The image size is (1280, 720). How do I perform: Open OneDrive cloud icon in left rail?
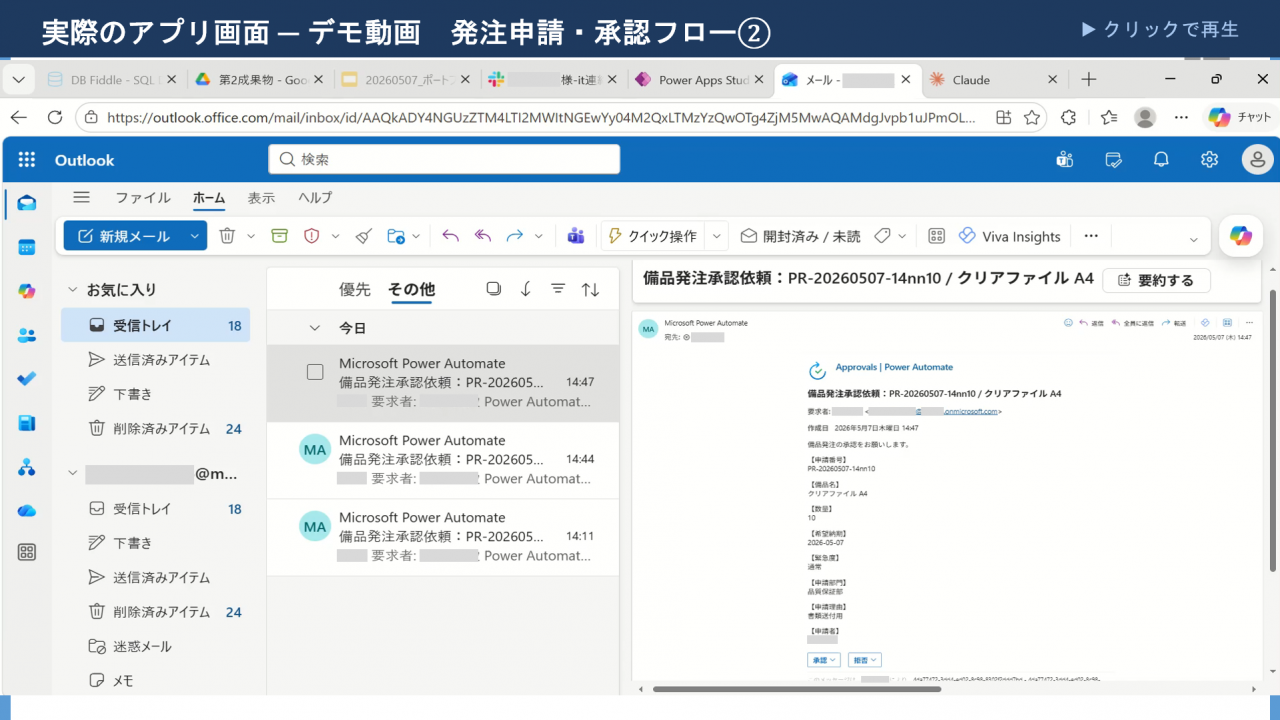tap(27, 510)
